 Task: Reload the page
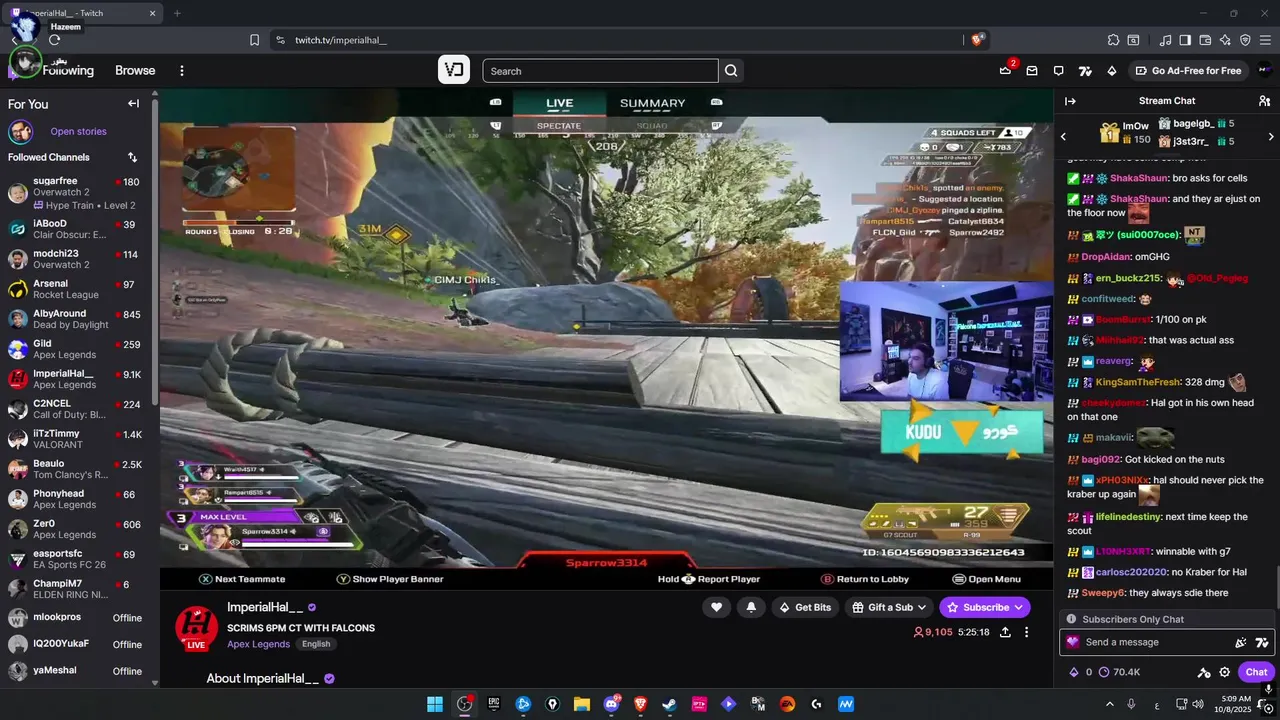[x=54, y=40]
